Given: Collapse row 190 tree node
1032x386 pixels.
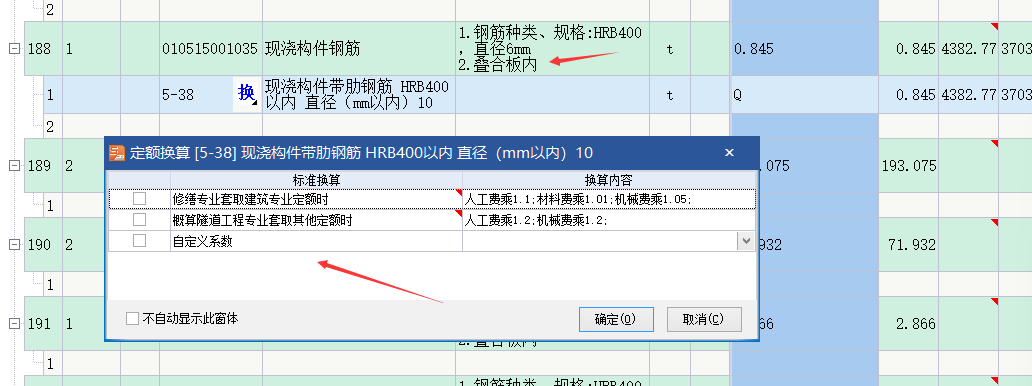Looking at the screenshot, I should pos(13,245).
